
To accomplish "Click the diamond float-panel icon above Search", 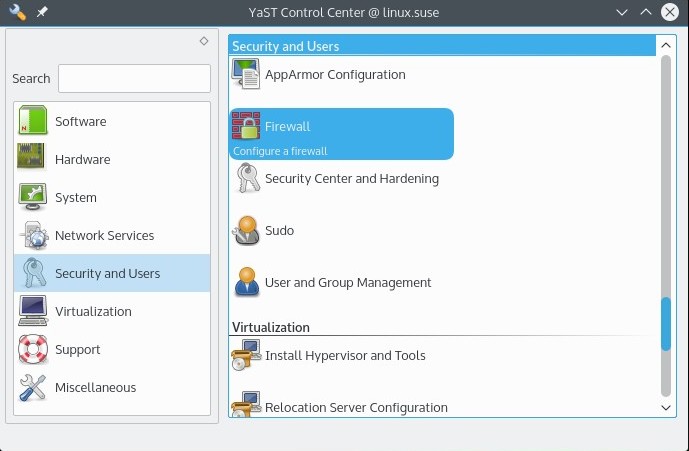I will pyautogui.click(x=204, y=41).
